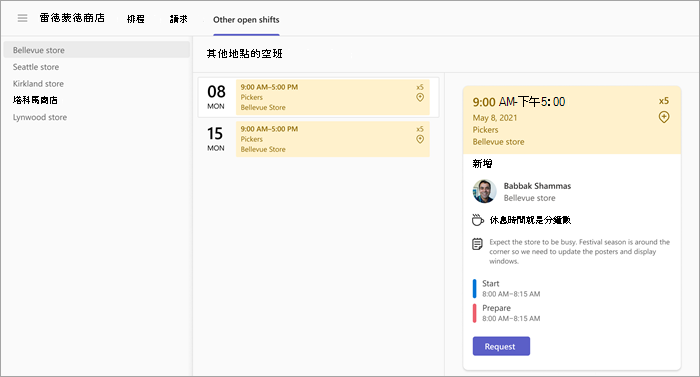The width and height of the screenshot is (700, 377).
Task: Click Babbak Shammas profile picture
Action: tap(484, 191)
